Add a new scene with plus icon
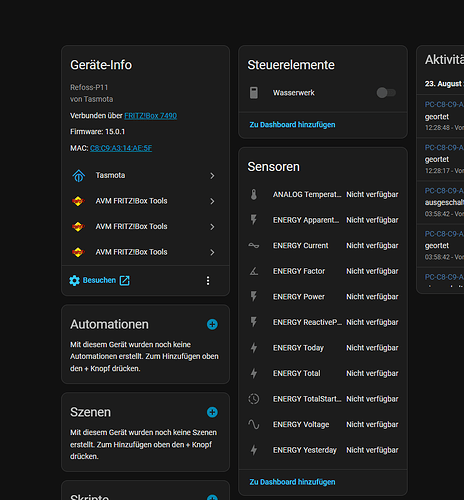Viewport: 464px width, 500px height. tap(212, 412)
